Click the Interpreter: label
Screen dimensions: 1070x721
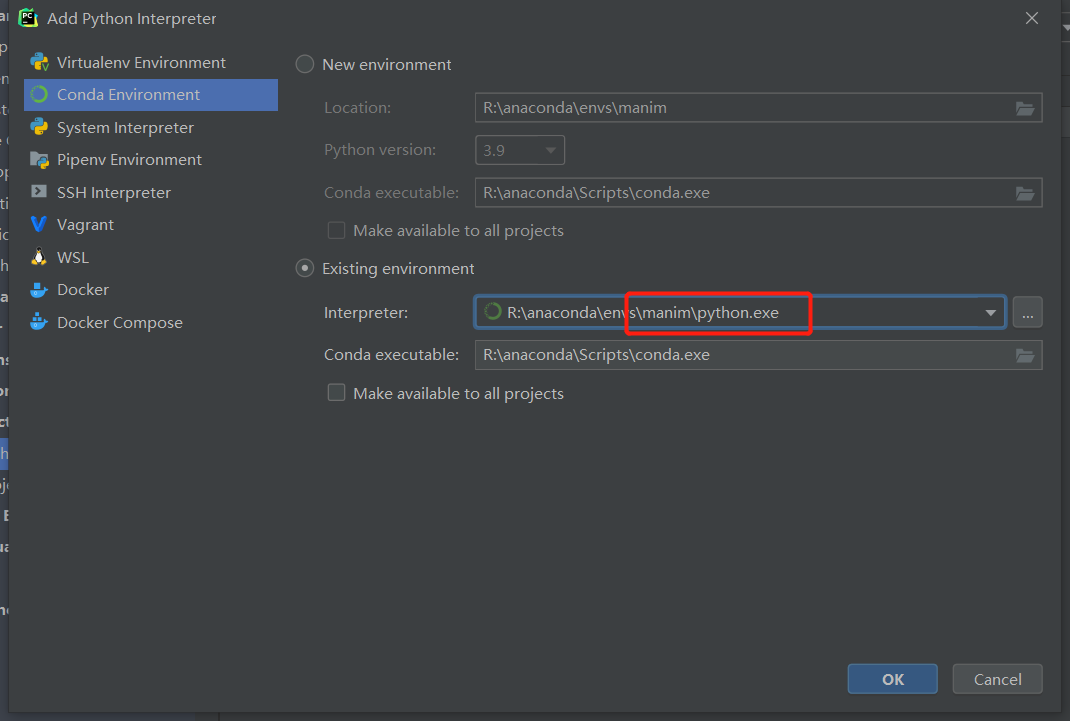(x=366, y=312)
